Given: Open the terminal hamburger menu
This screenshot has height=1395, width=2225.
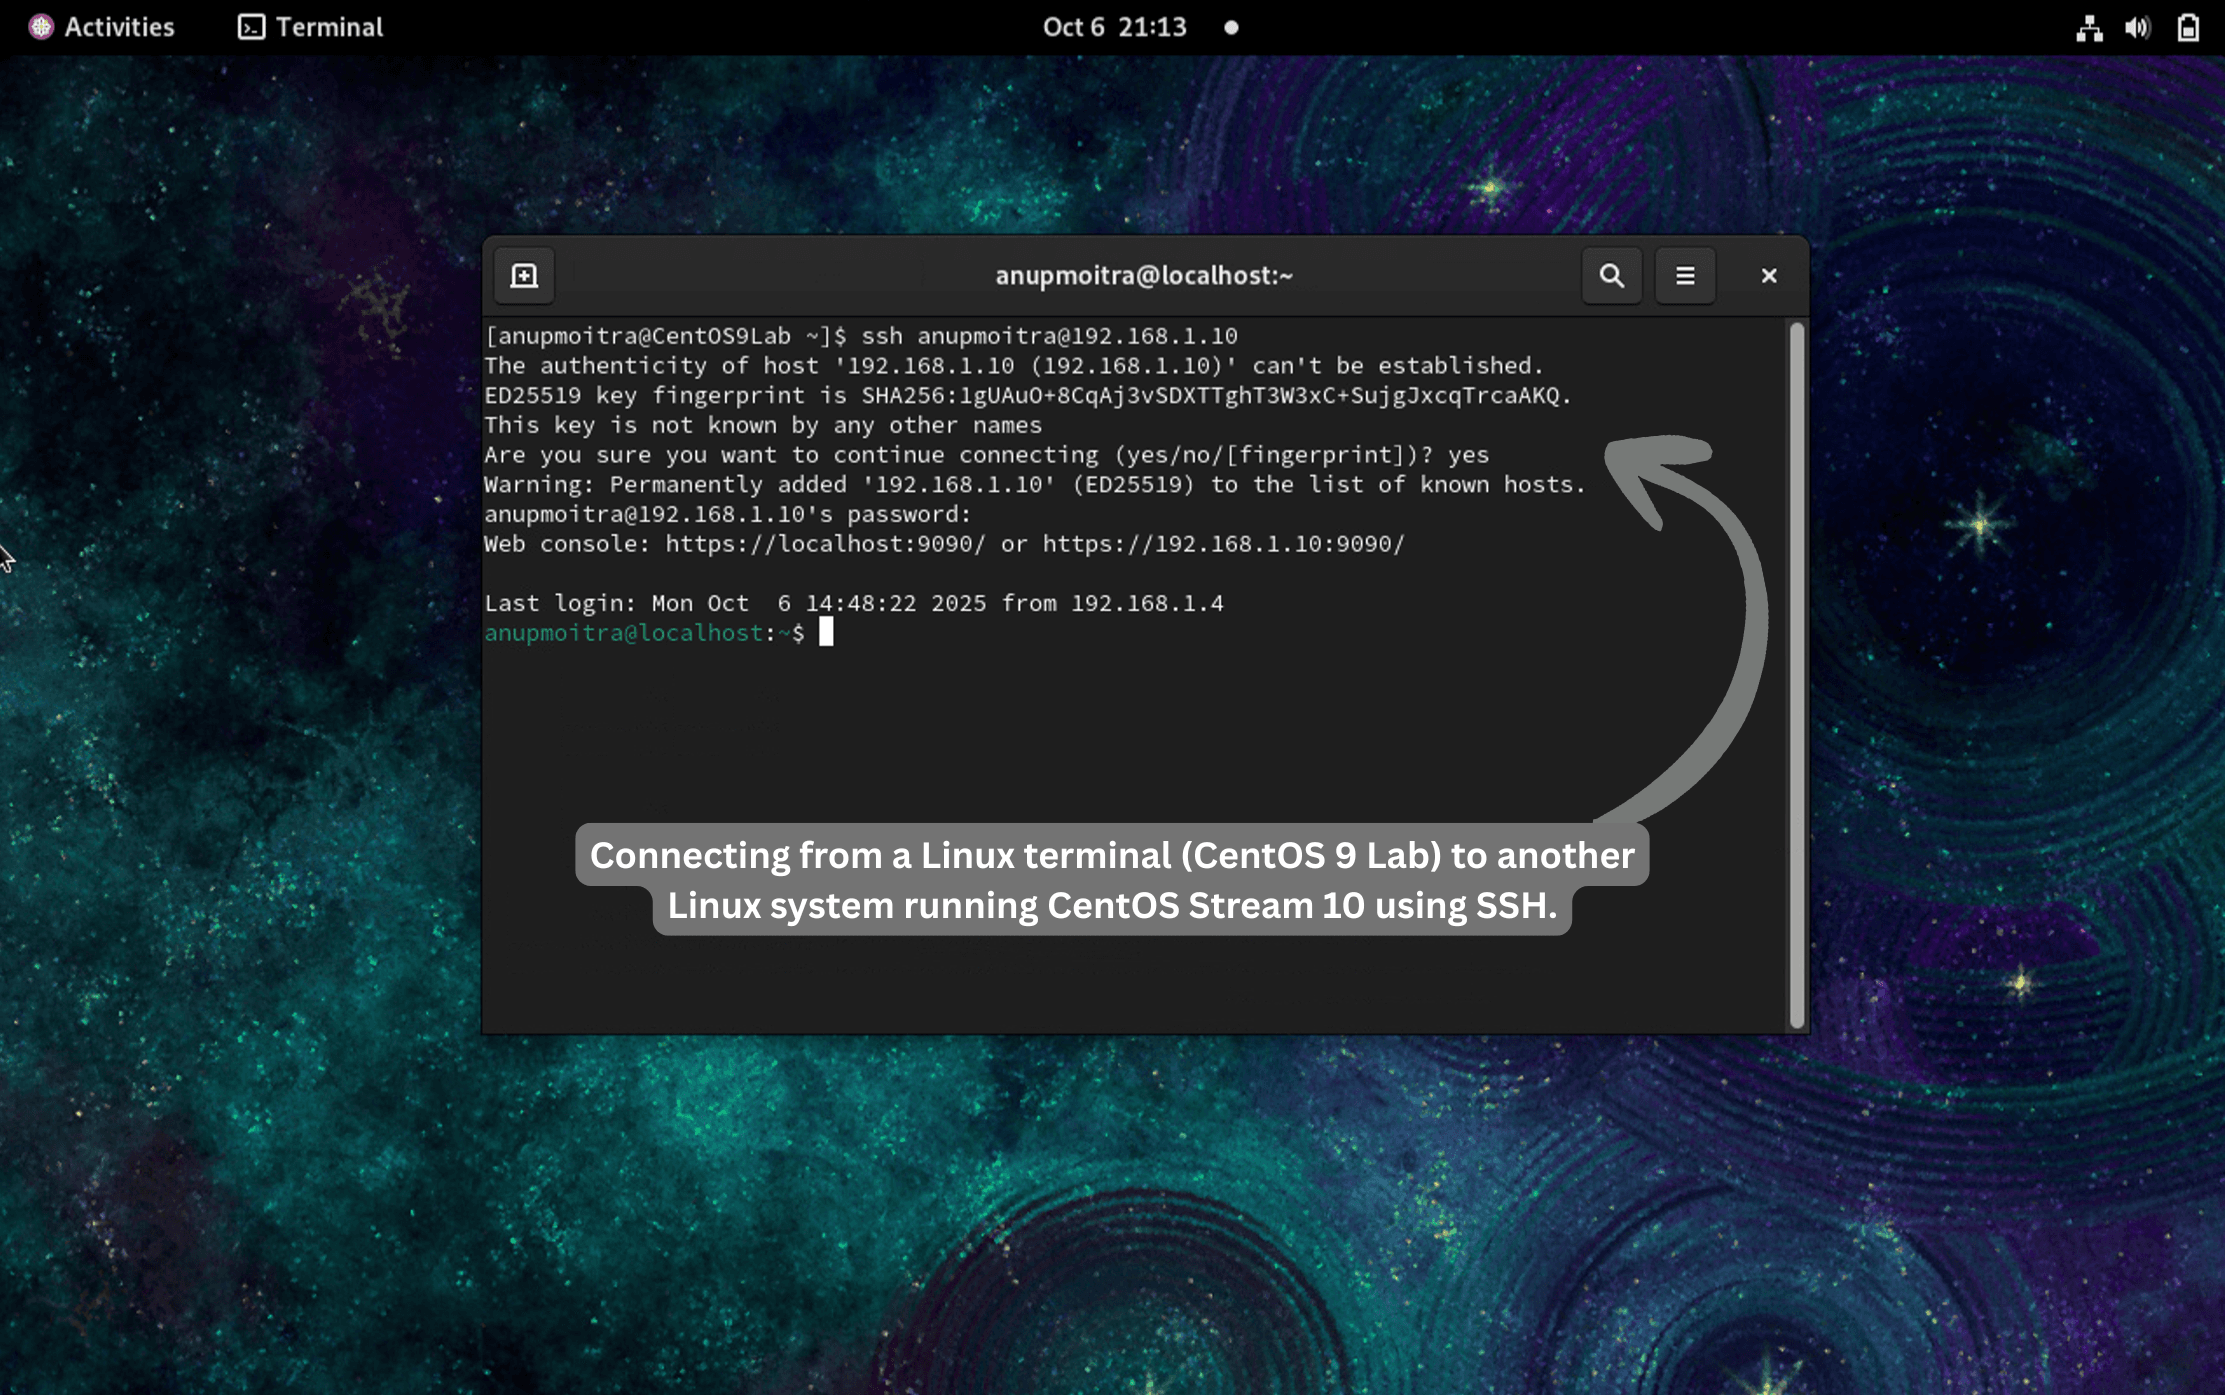Looking at the screenshot, I should [1685, 275].
